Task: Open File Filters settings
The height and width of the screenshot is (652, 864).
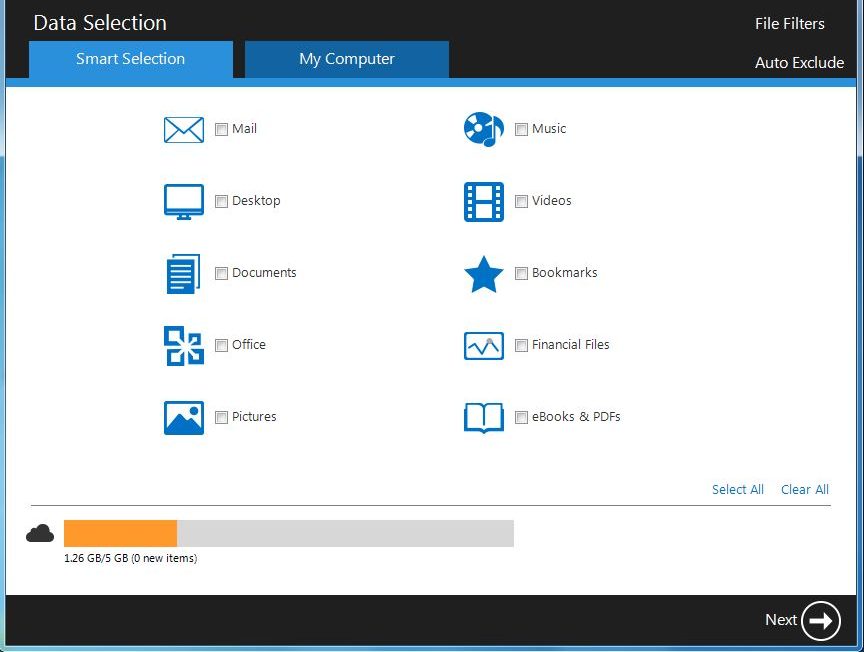Action: click(x=790, y=24)
